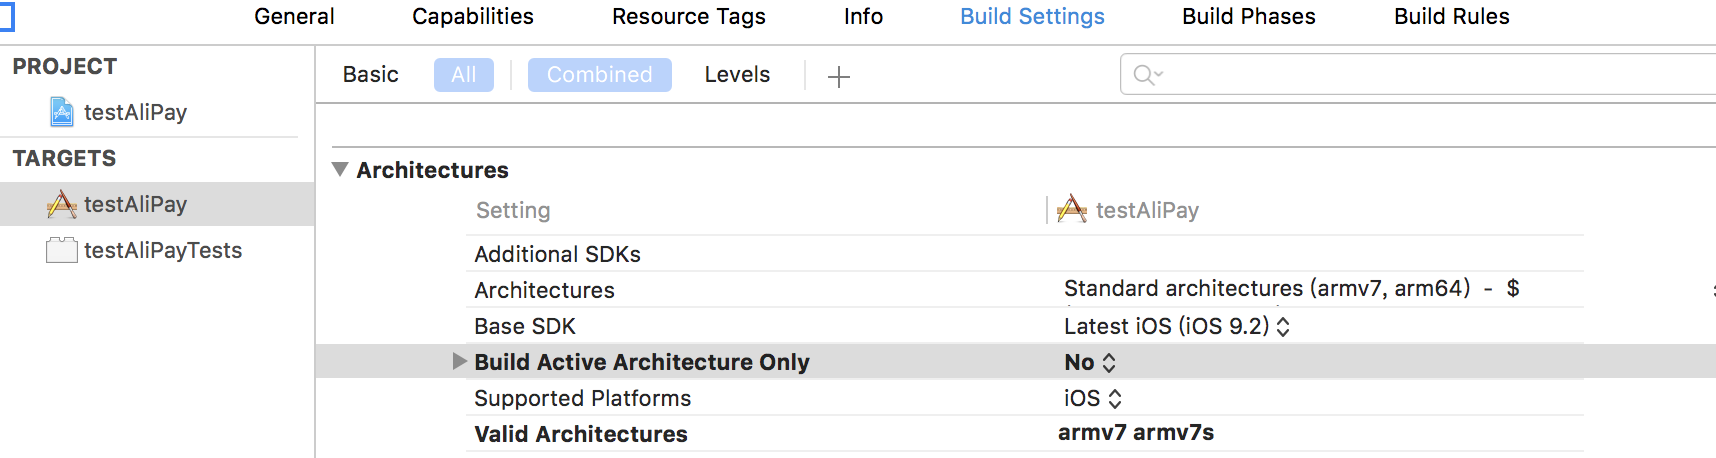
Task: Switch to the Build Phases tab
Action: click(x=1248, y=17)
